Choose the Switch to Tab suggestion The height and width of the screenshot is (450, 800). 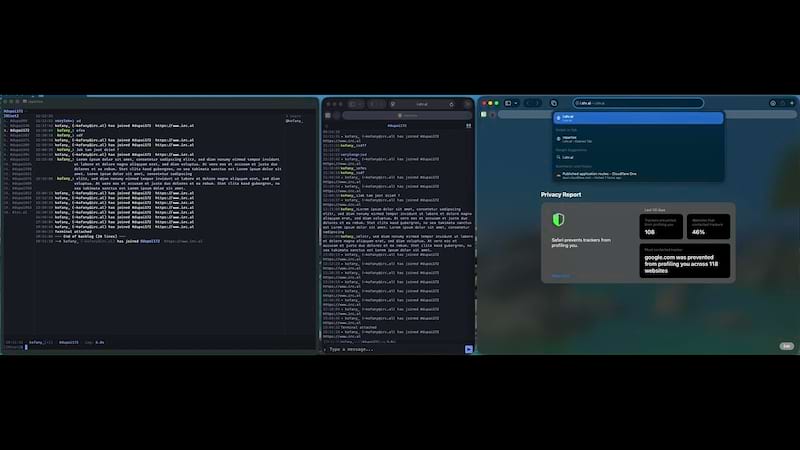tap(637, 140)
